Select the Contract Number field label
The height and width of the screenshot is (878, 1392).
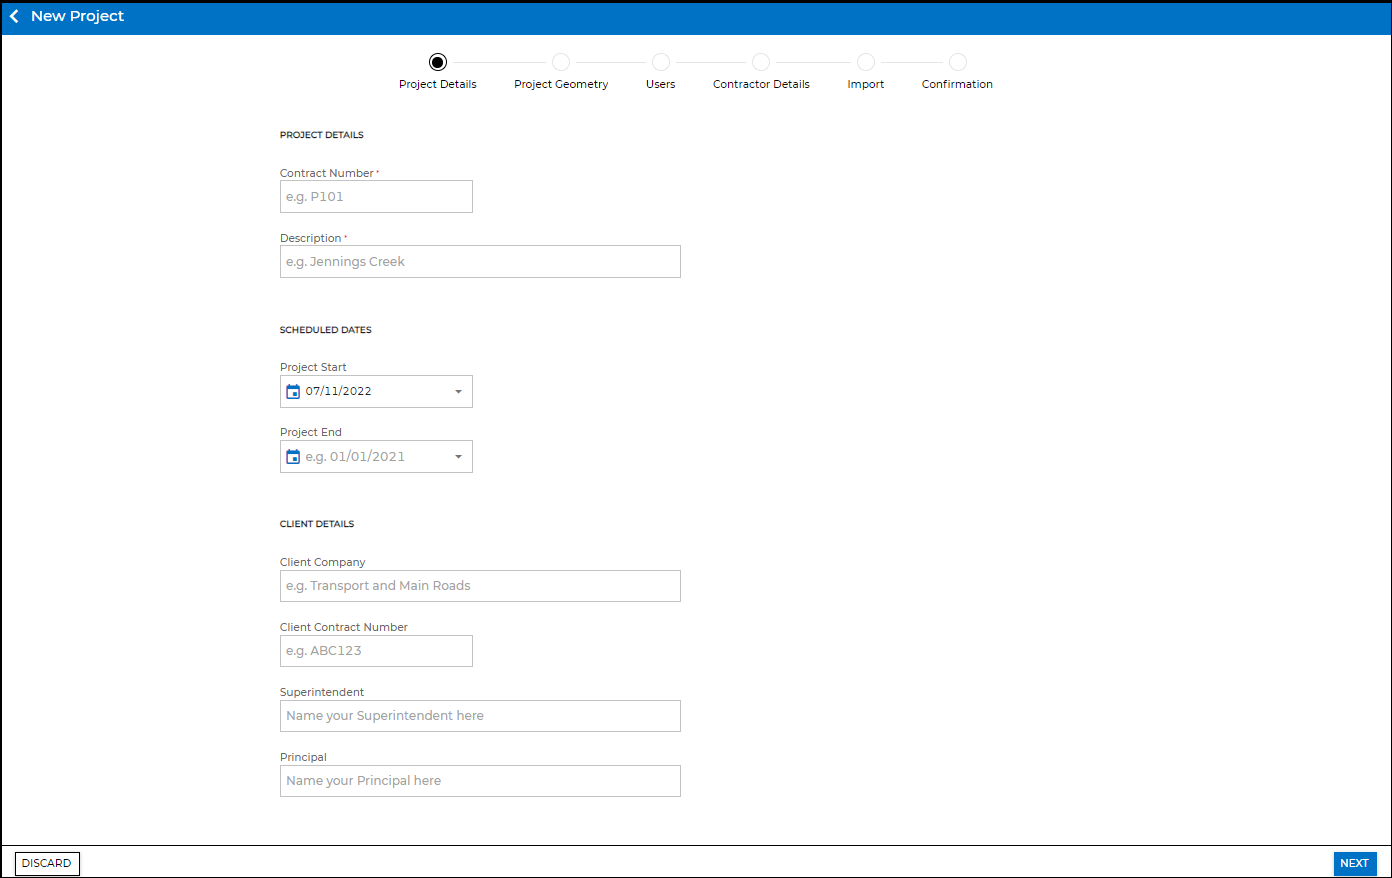pyautogui.click(x=327, y=173)
